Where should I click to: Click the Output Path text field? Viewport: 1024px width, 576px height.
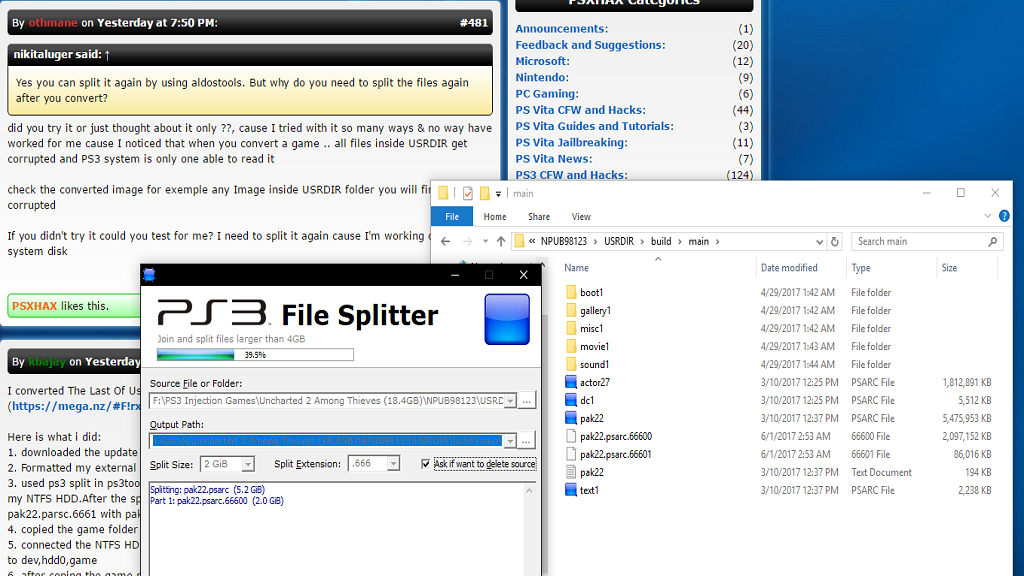(x=327, y=441)
